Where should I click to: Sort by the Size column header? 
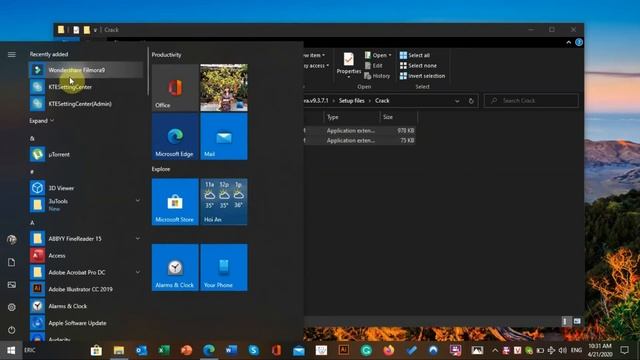pos(398,117)
